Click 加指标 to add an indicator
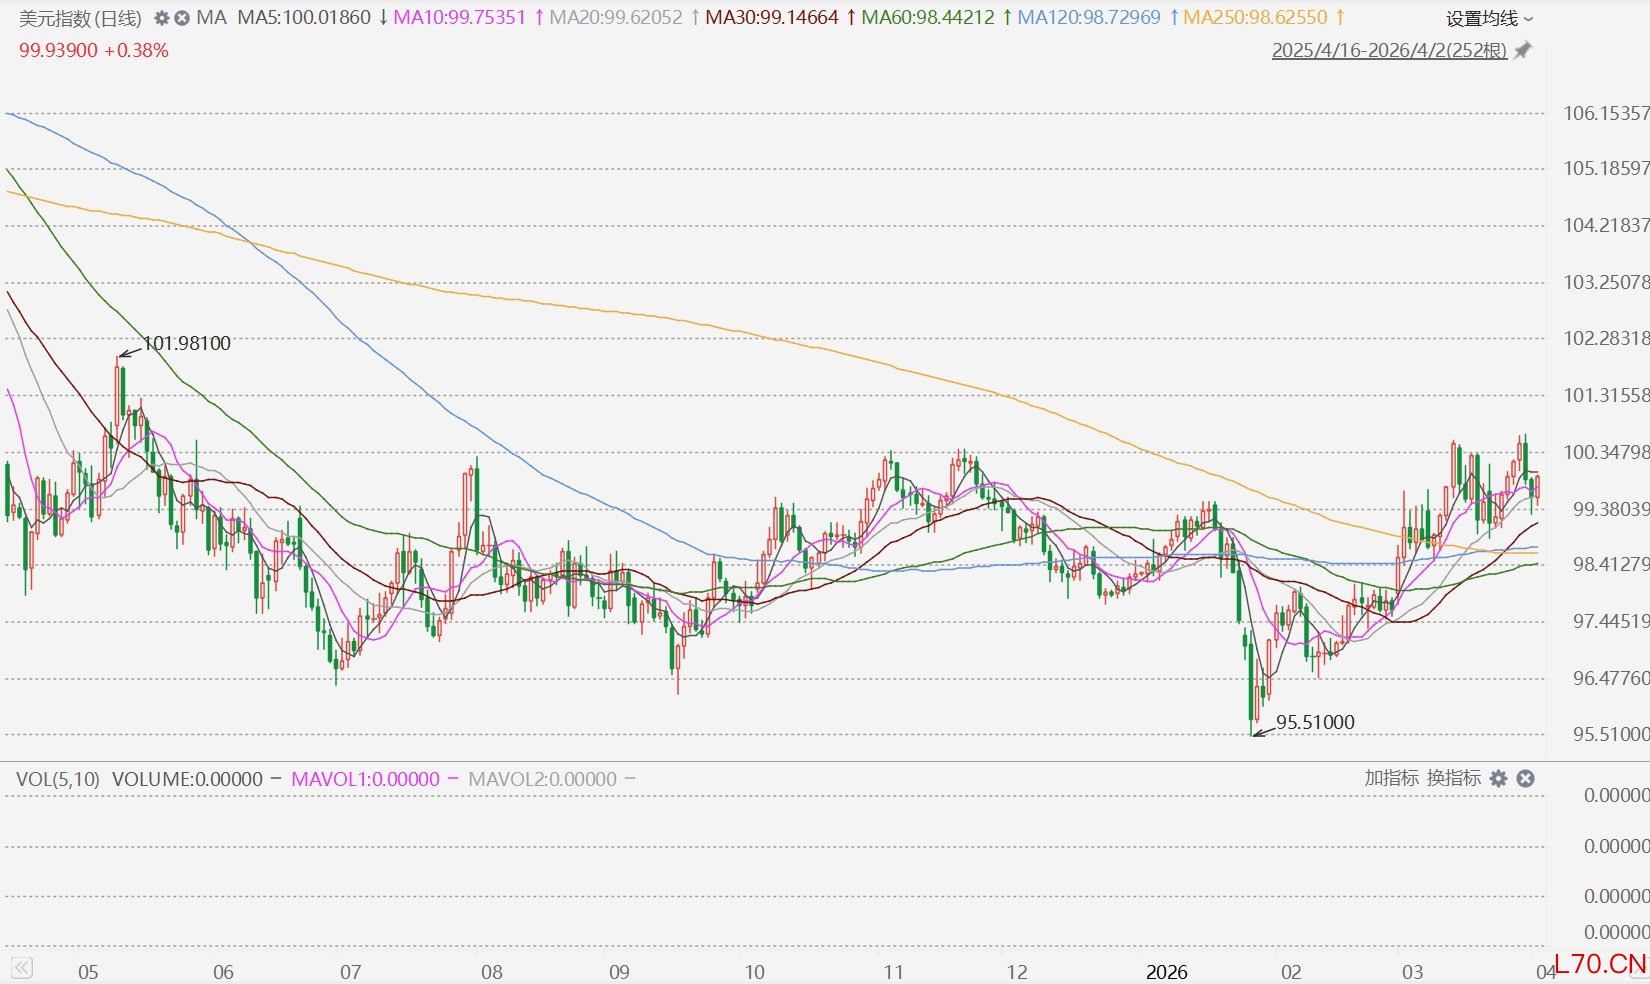 [x=1391, y=778]
